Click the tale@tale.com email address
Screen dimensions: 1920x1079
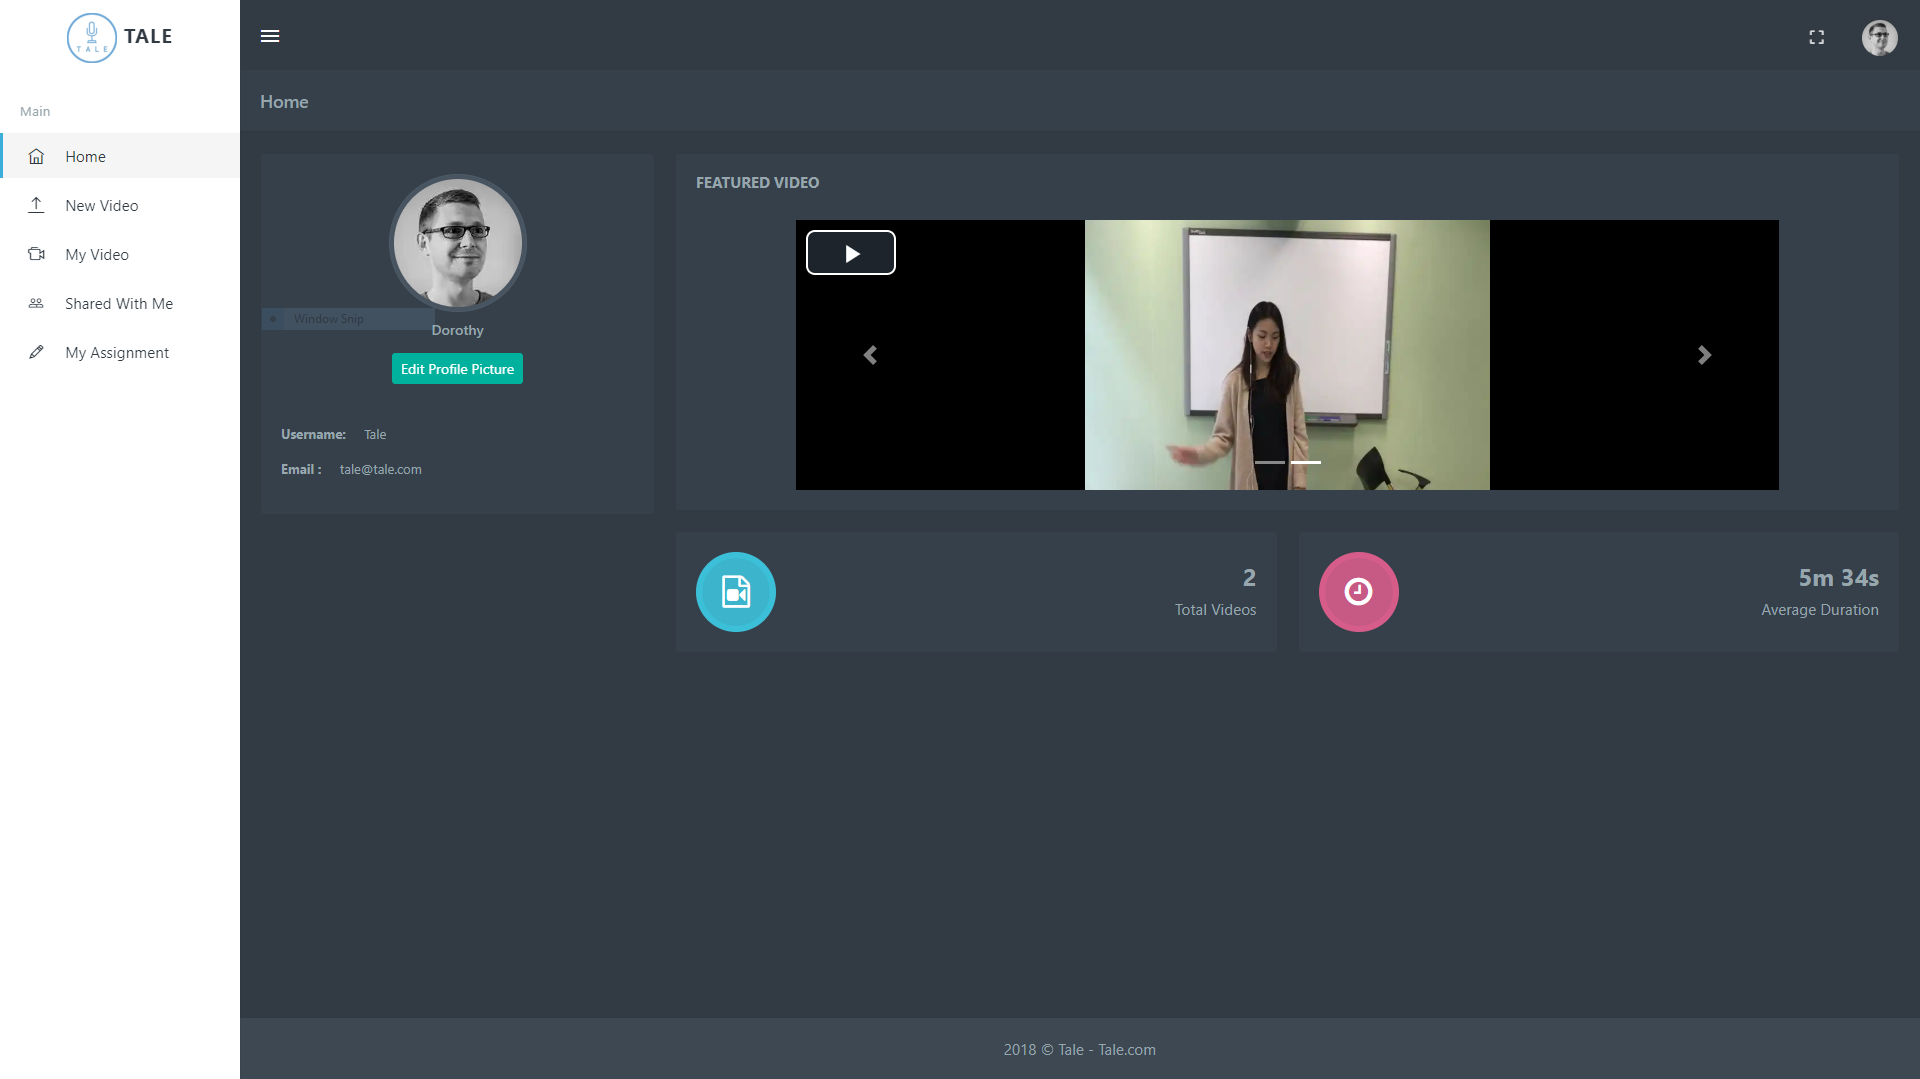[381, 469]
